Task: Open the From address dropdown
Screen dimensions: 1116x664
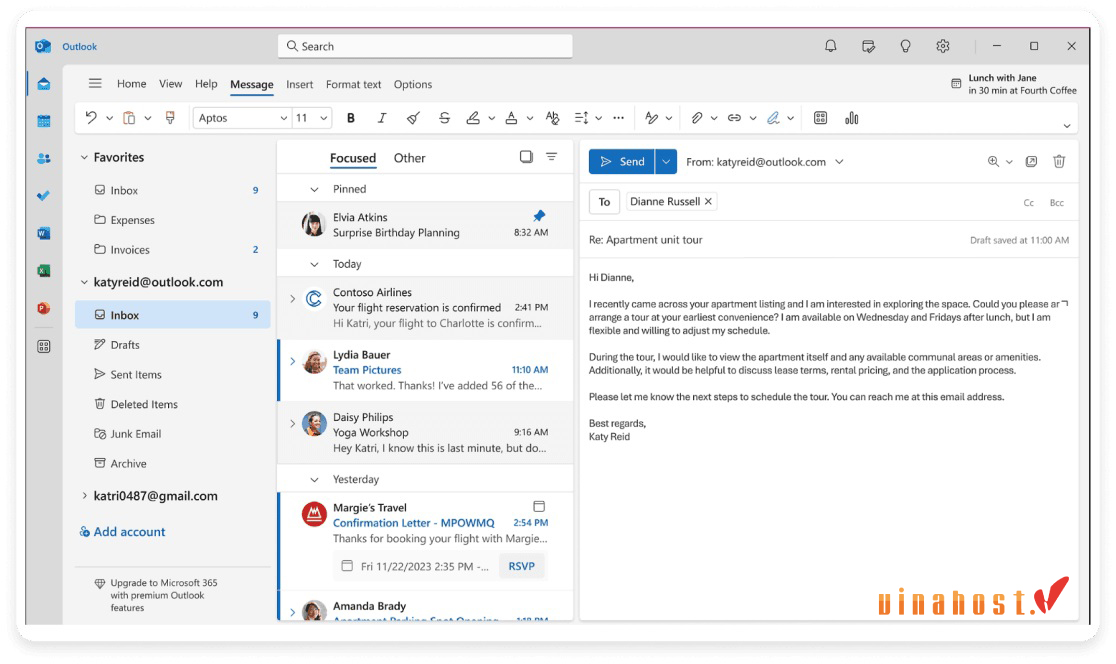Action: point(839,162)
